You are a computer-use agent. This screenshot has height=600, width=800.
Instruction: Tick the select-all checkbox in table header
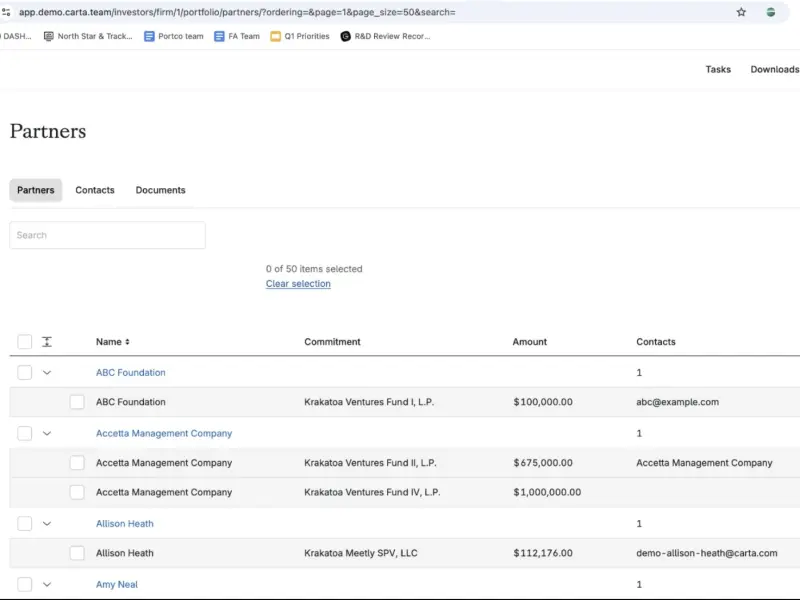click(x=24, y=342)
